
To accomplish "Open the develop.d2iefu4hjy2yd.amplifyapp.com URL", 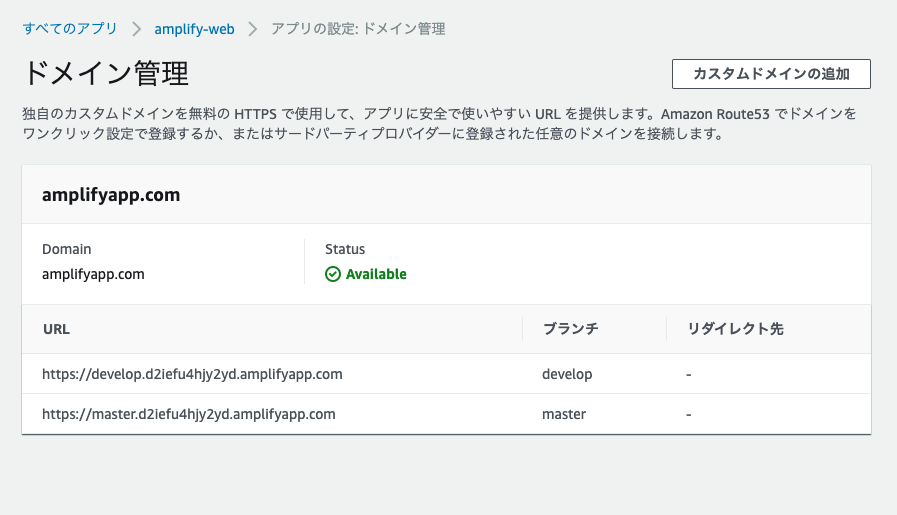I will click(x=192, y=374).
